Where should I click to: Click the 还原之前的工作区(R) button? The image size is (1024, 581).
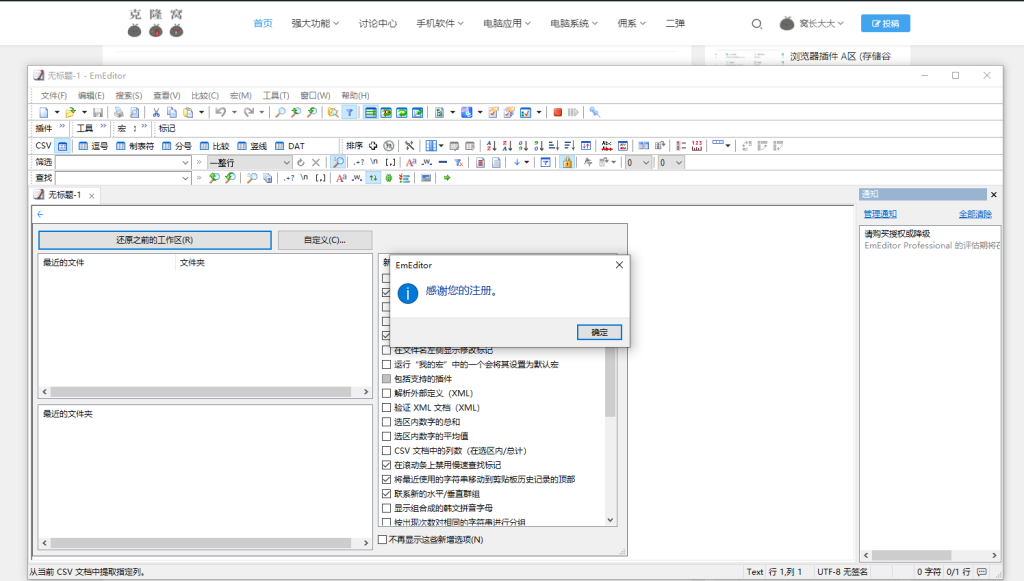pyautogui.click(x=155, y=240)
